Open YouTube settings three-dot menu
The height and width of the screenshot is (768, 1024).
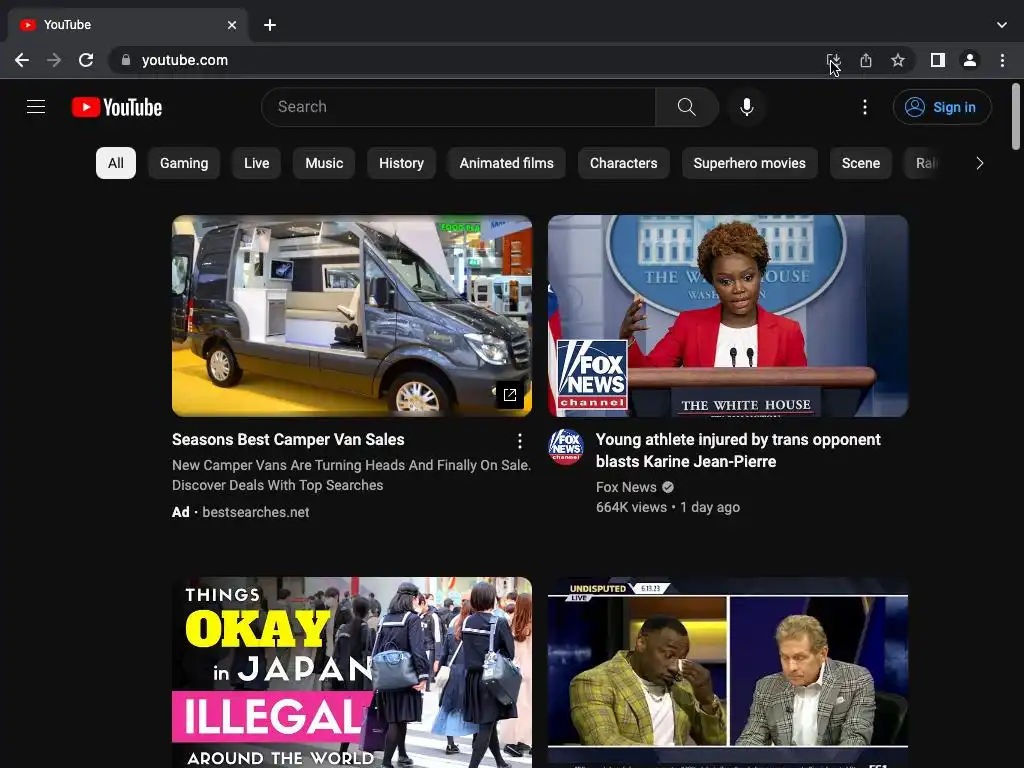(865, 107)
